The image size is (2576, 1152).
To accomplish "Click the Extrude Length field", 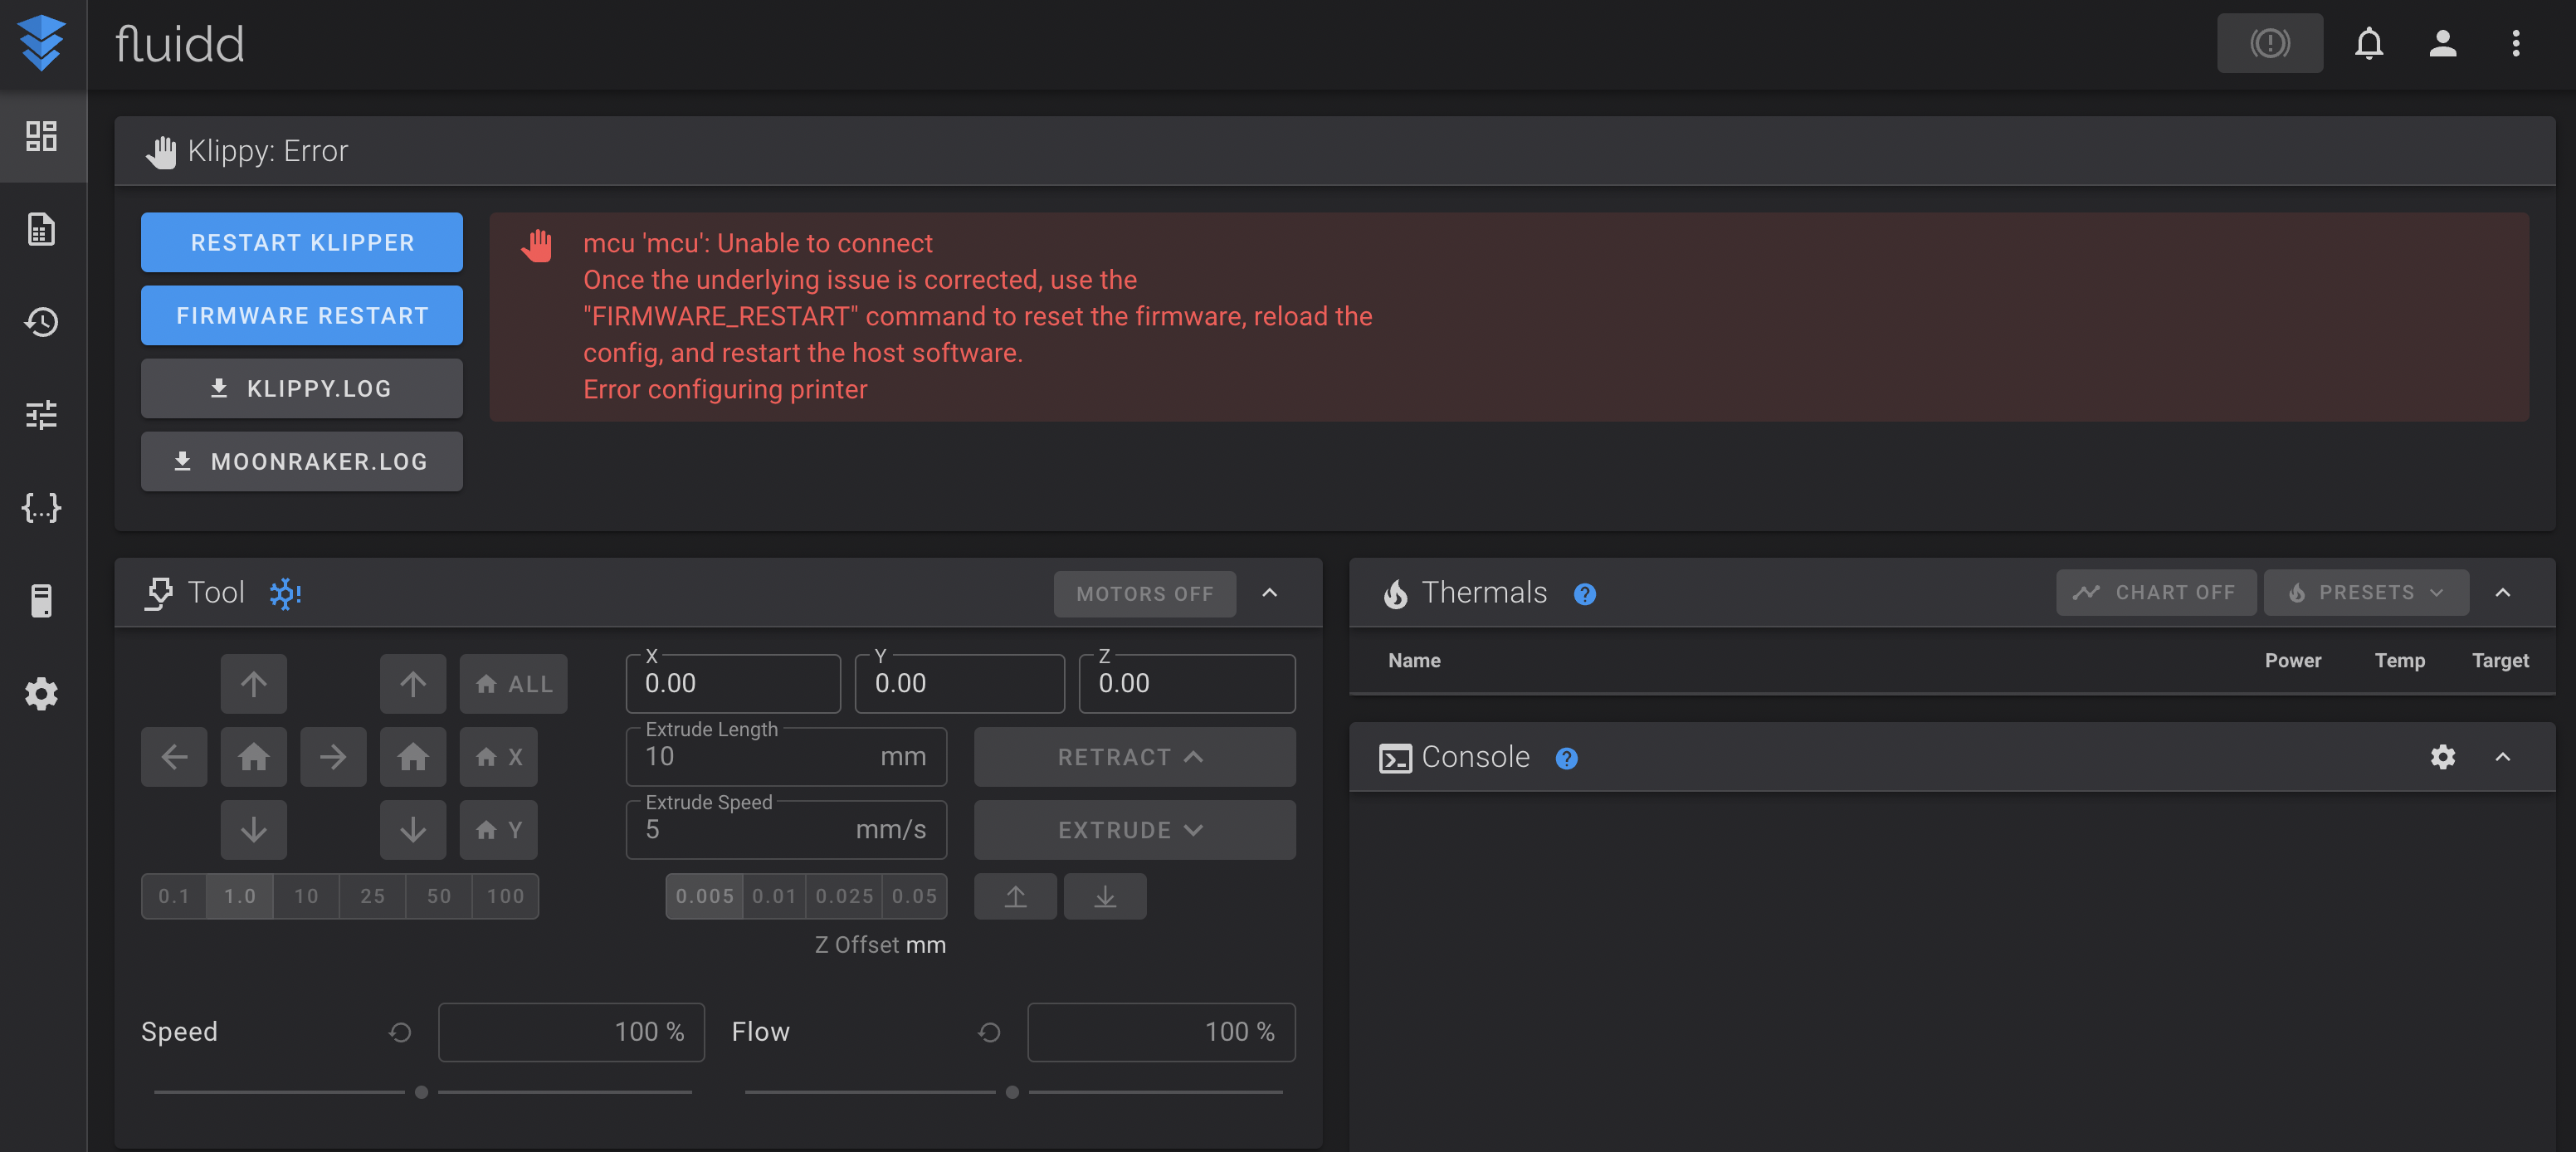I will point(786,757).
